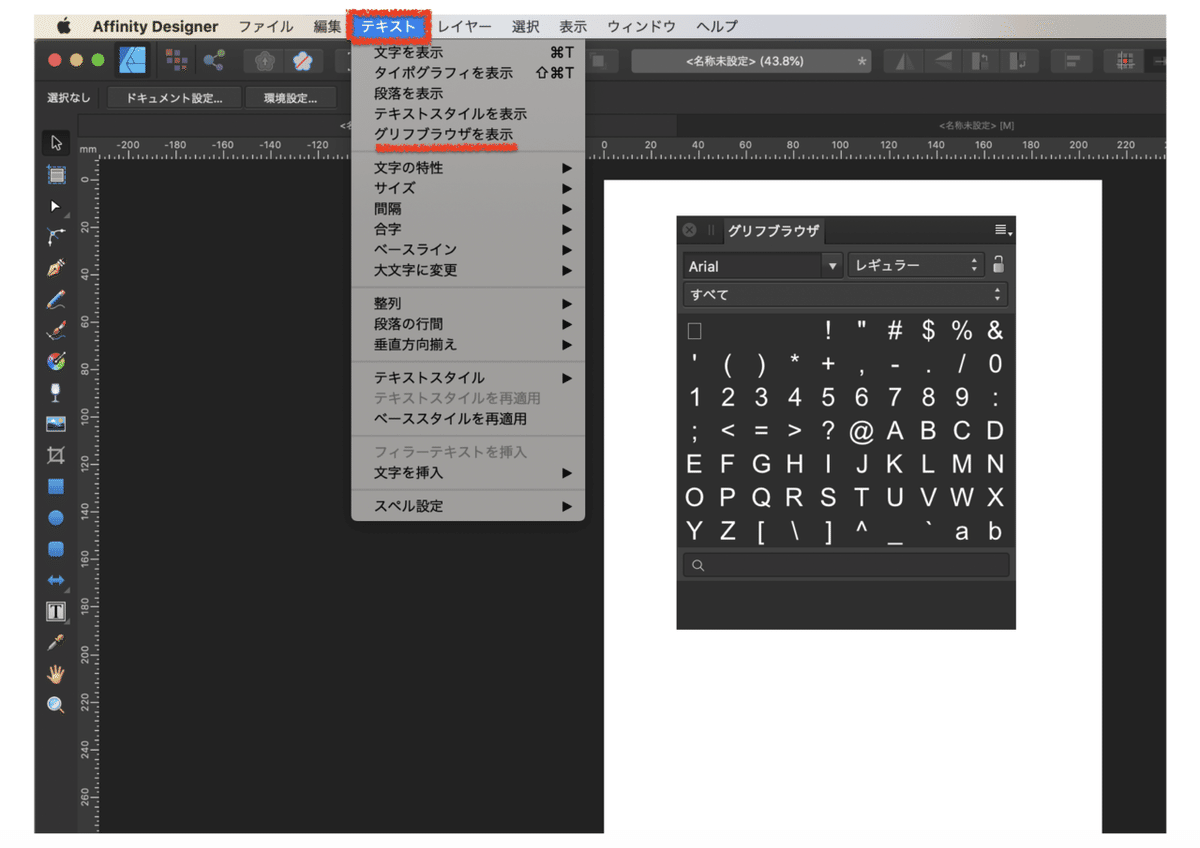Switch to <名称未設定> [M] document tab
This screenshot has width=1200, height=848.
pyautogui.click(x=977, y=125)
